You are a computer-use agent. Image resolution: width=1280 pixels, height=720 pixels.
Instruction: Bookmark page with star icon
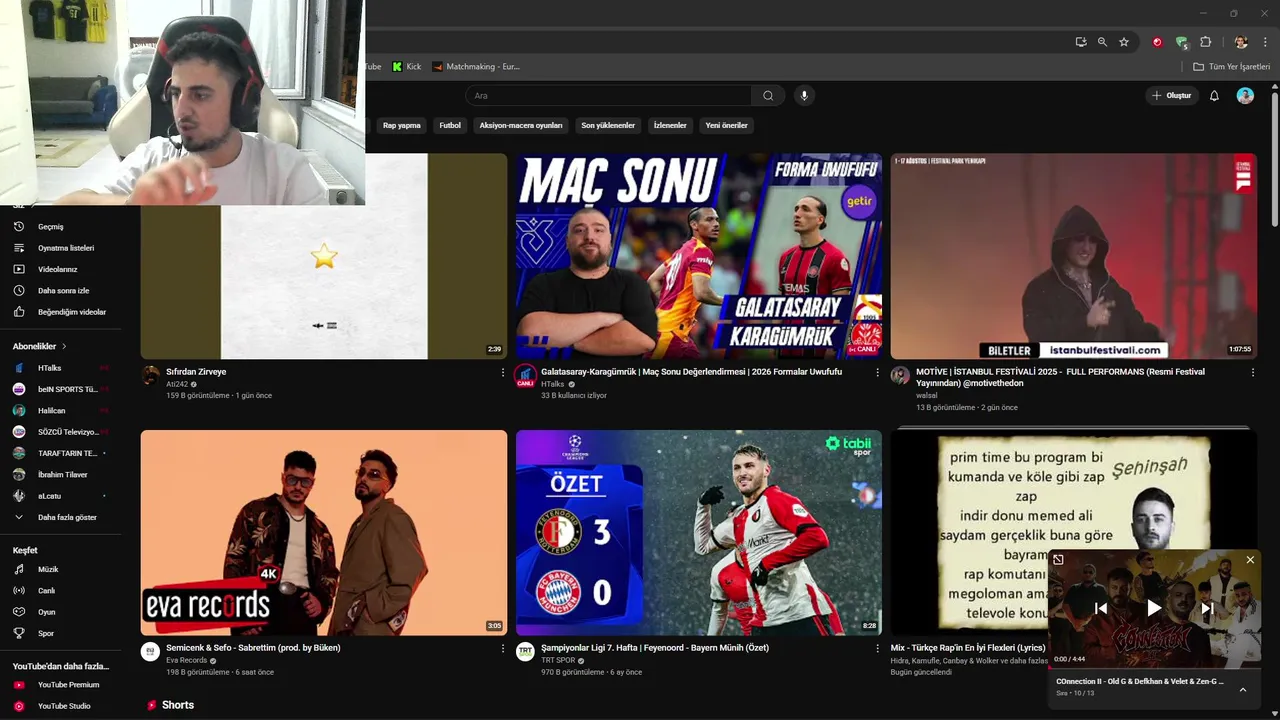click(x=1124, y=42)
